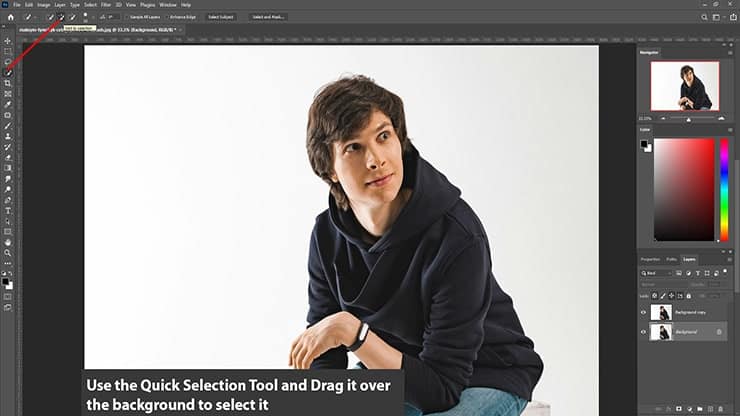Pick a color in the red color field

pos(684,190)
